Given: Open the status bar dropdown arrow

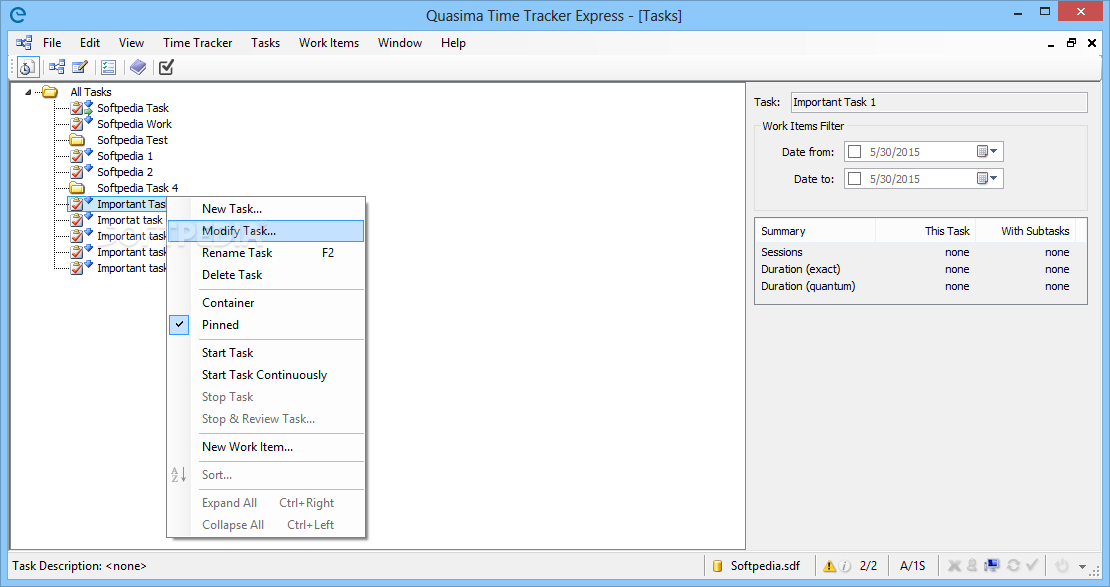Looking at the screenshot, I should [x=1082, y=566].
